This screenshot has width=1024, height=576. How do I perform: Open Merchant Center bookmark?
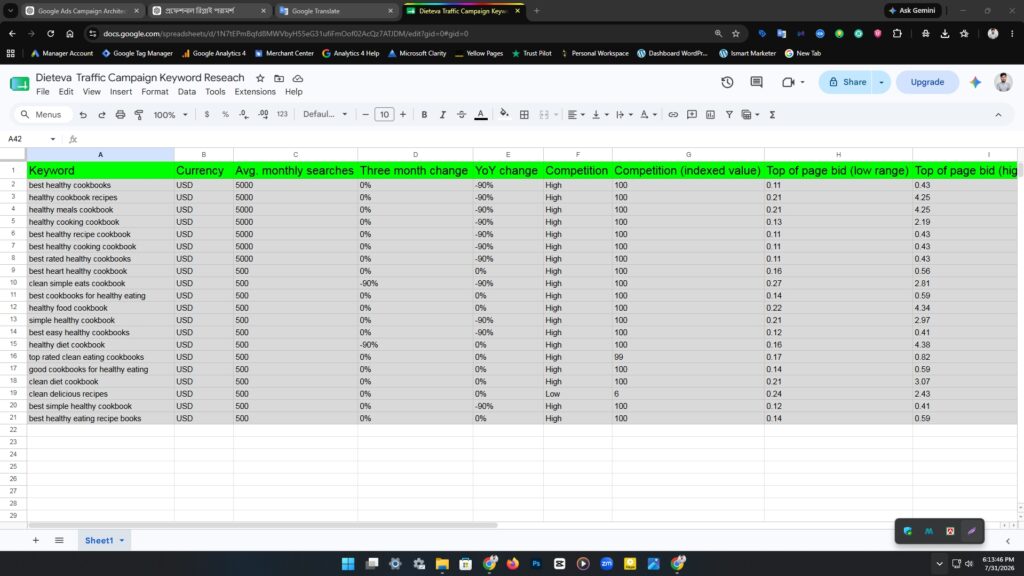coord(284,54)
